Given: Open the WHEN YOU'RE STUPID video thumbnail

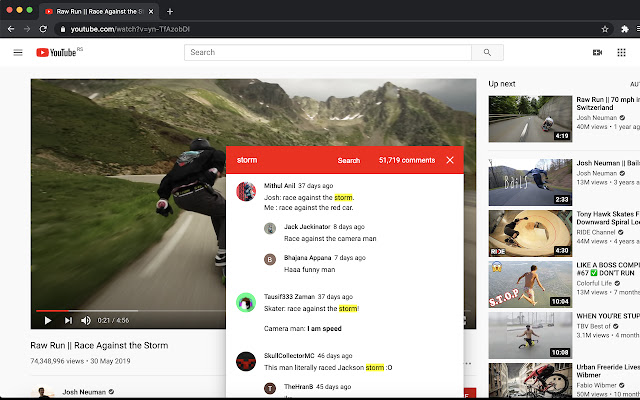Looking at the screenshot, I should (x=530, y=336).
